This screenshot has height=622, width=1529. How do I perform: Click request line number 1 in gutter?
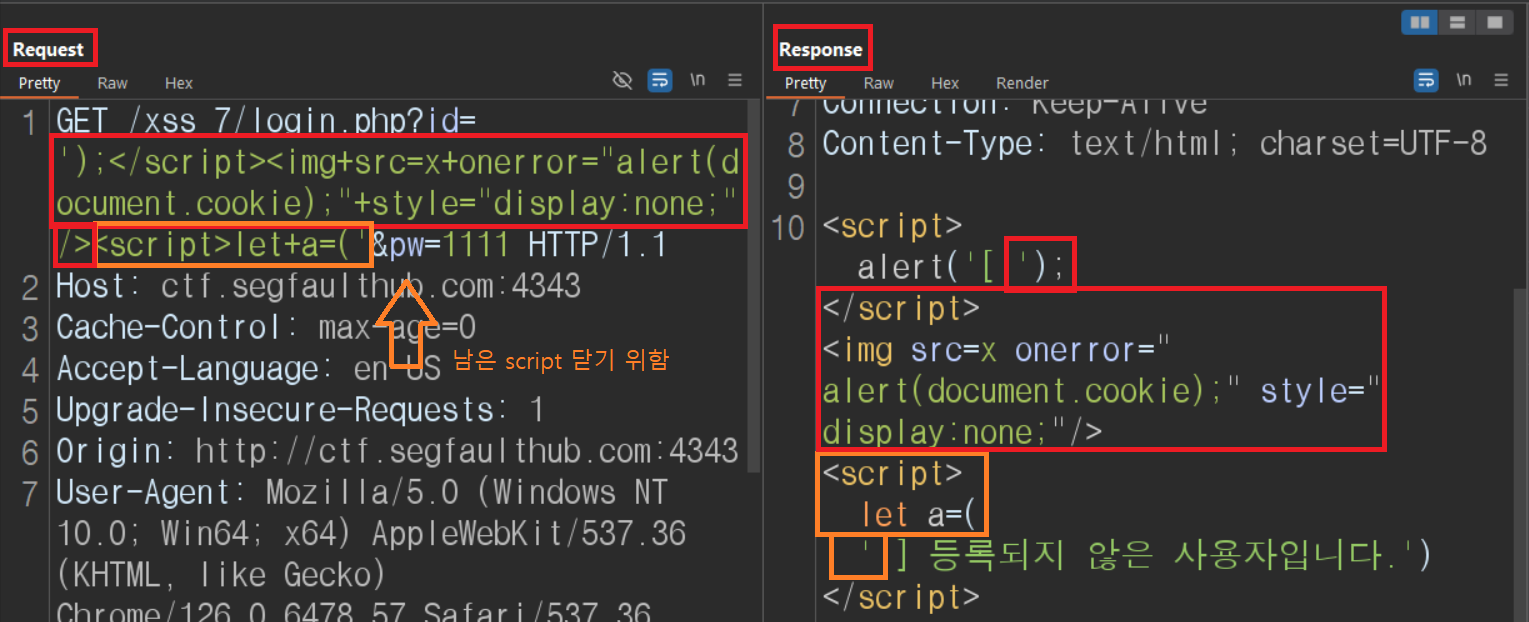point(29,123)
